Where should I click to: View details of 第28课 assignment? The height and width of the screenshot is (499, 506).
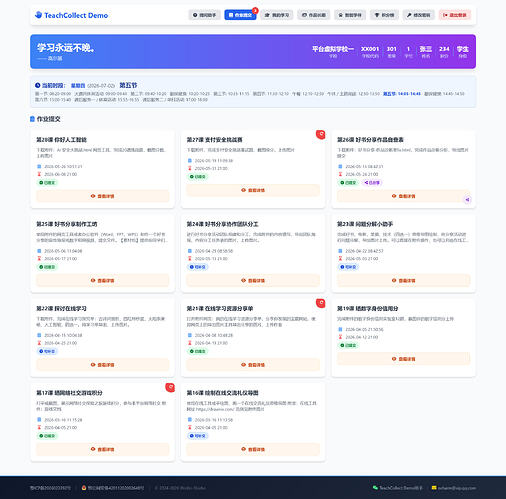tap(103, 196)
